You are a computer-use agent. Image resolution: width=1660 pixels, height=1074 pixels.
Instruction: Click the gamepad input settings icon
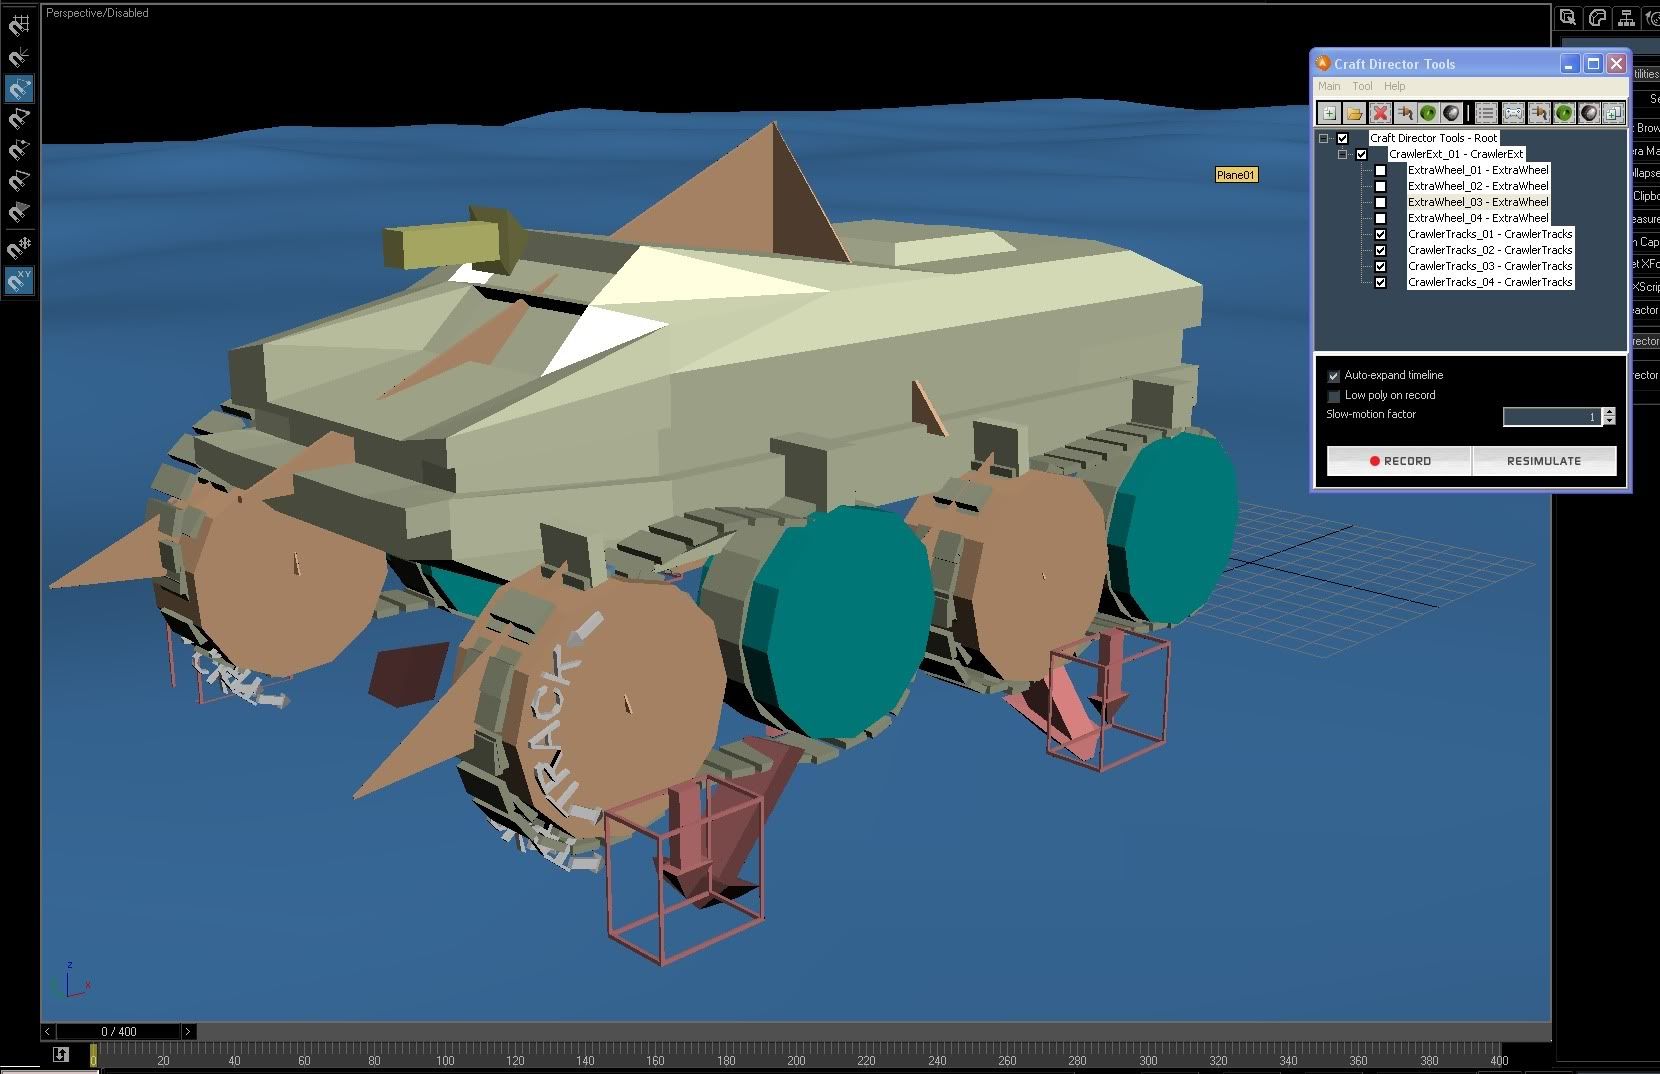tap(1513, 113)
